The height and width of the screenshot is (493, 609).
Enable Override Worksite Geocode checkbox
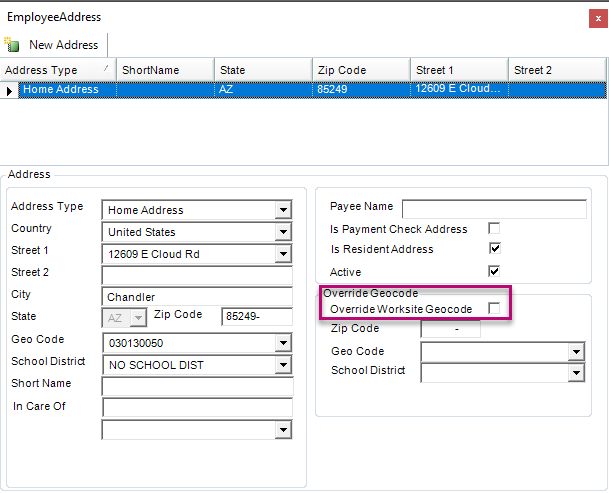pos(494,309)
